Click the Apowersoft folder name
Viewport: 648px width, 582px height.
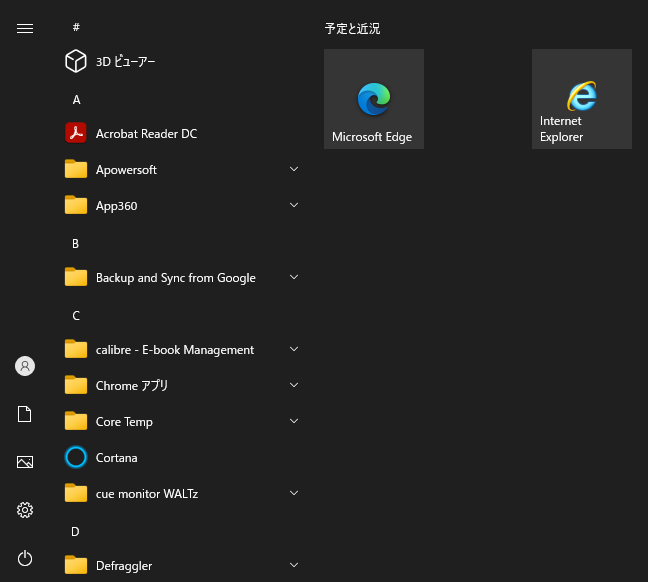[126, 170]
